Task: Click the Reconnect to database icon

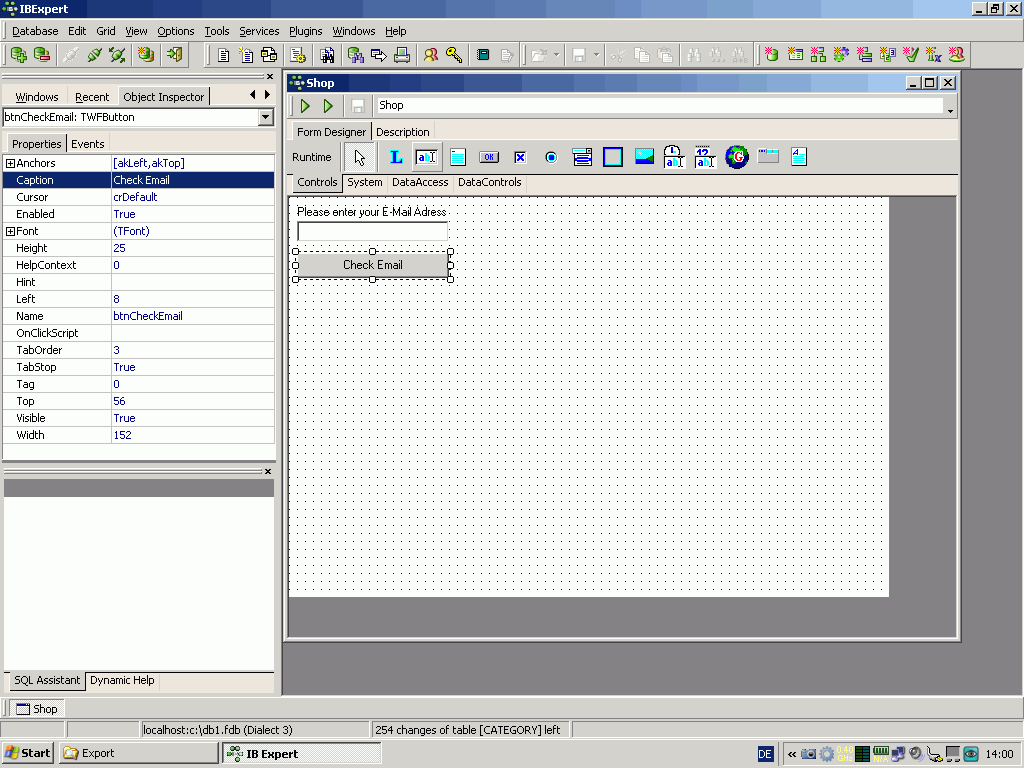Action: (118, 55)
